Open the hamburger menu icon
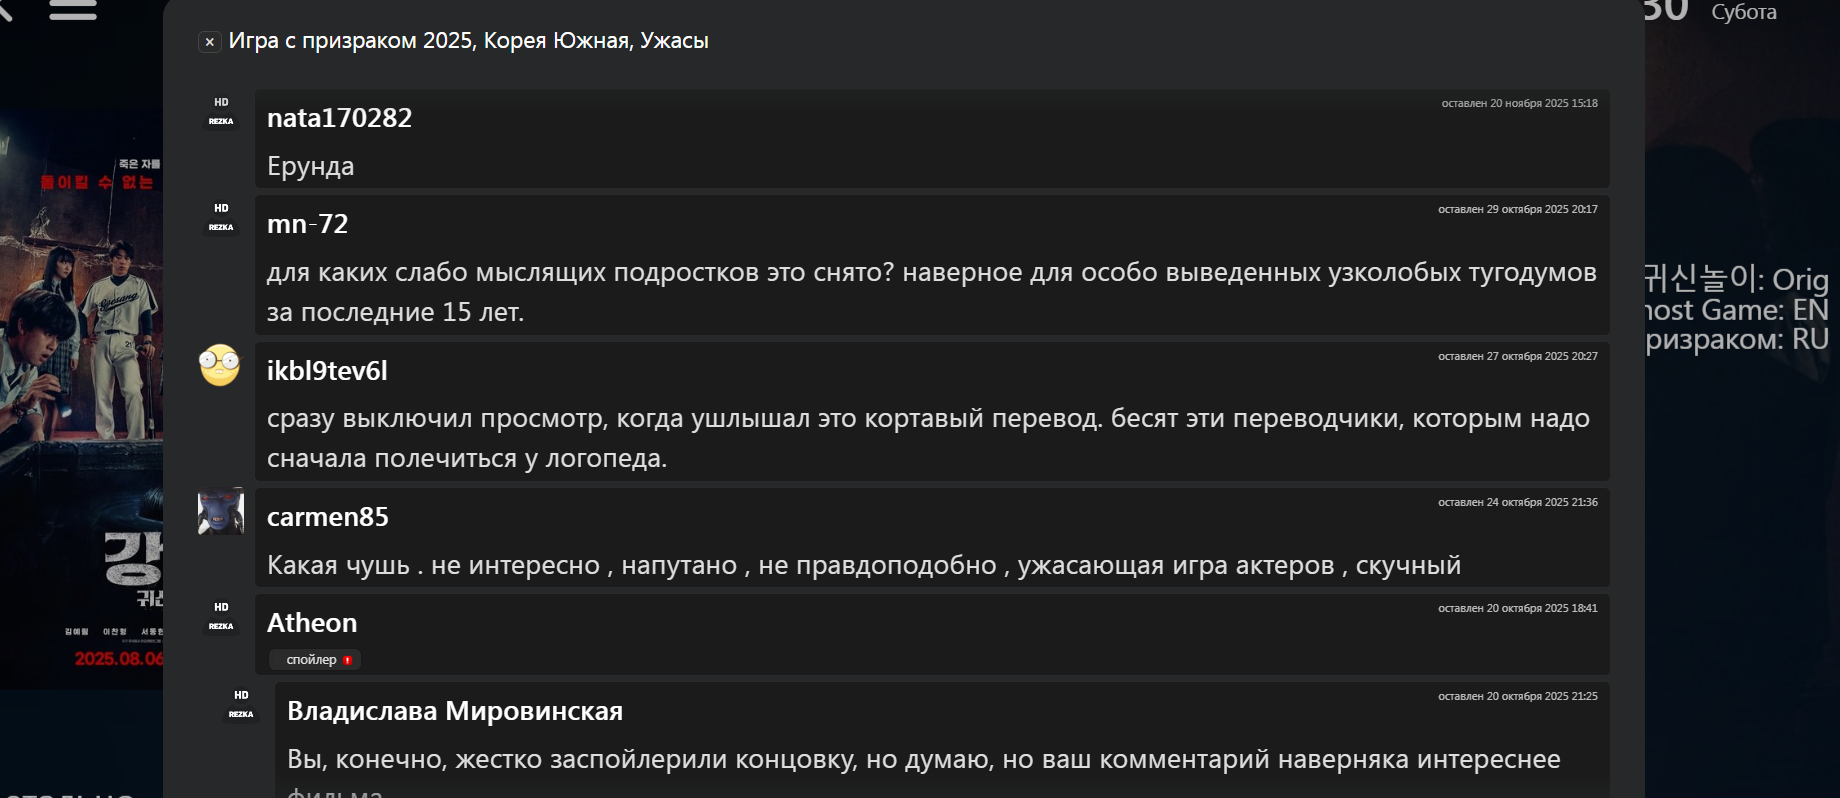Image resolution: width=1840 pixels, height=798 pixels. pyautogui.click(x=73, y=9)
